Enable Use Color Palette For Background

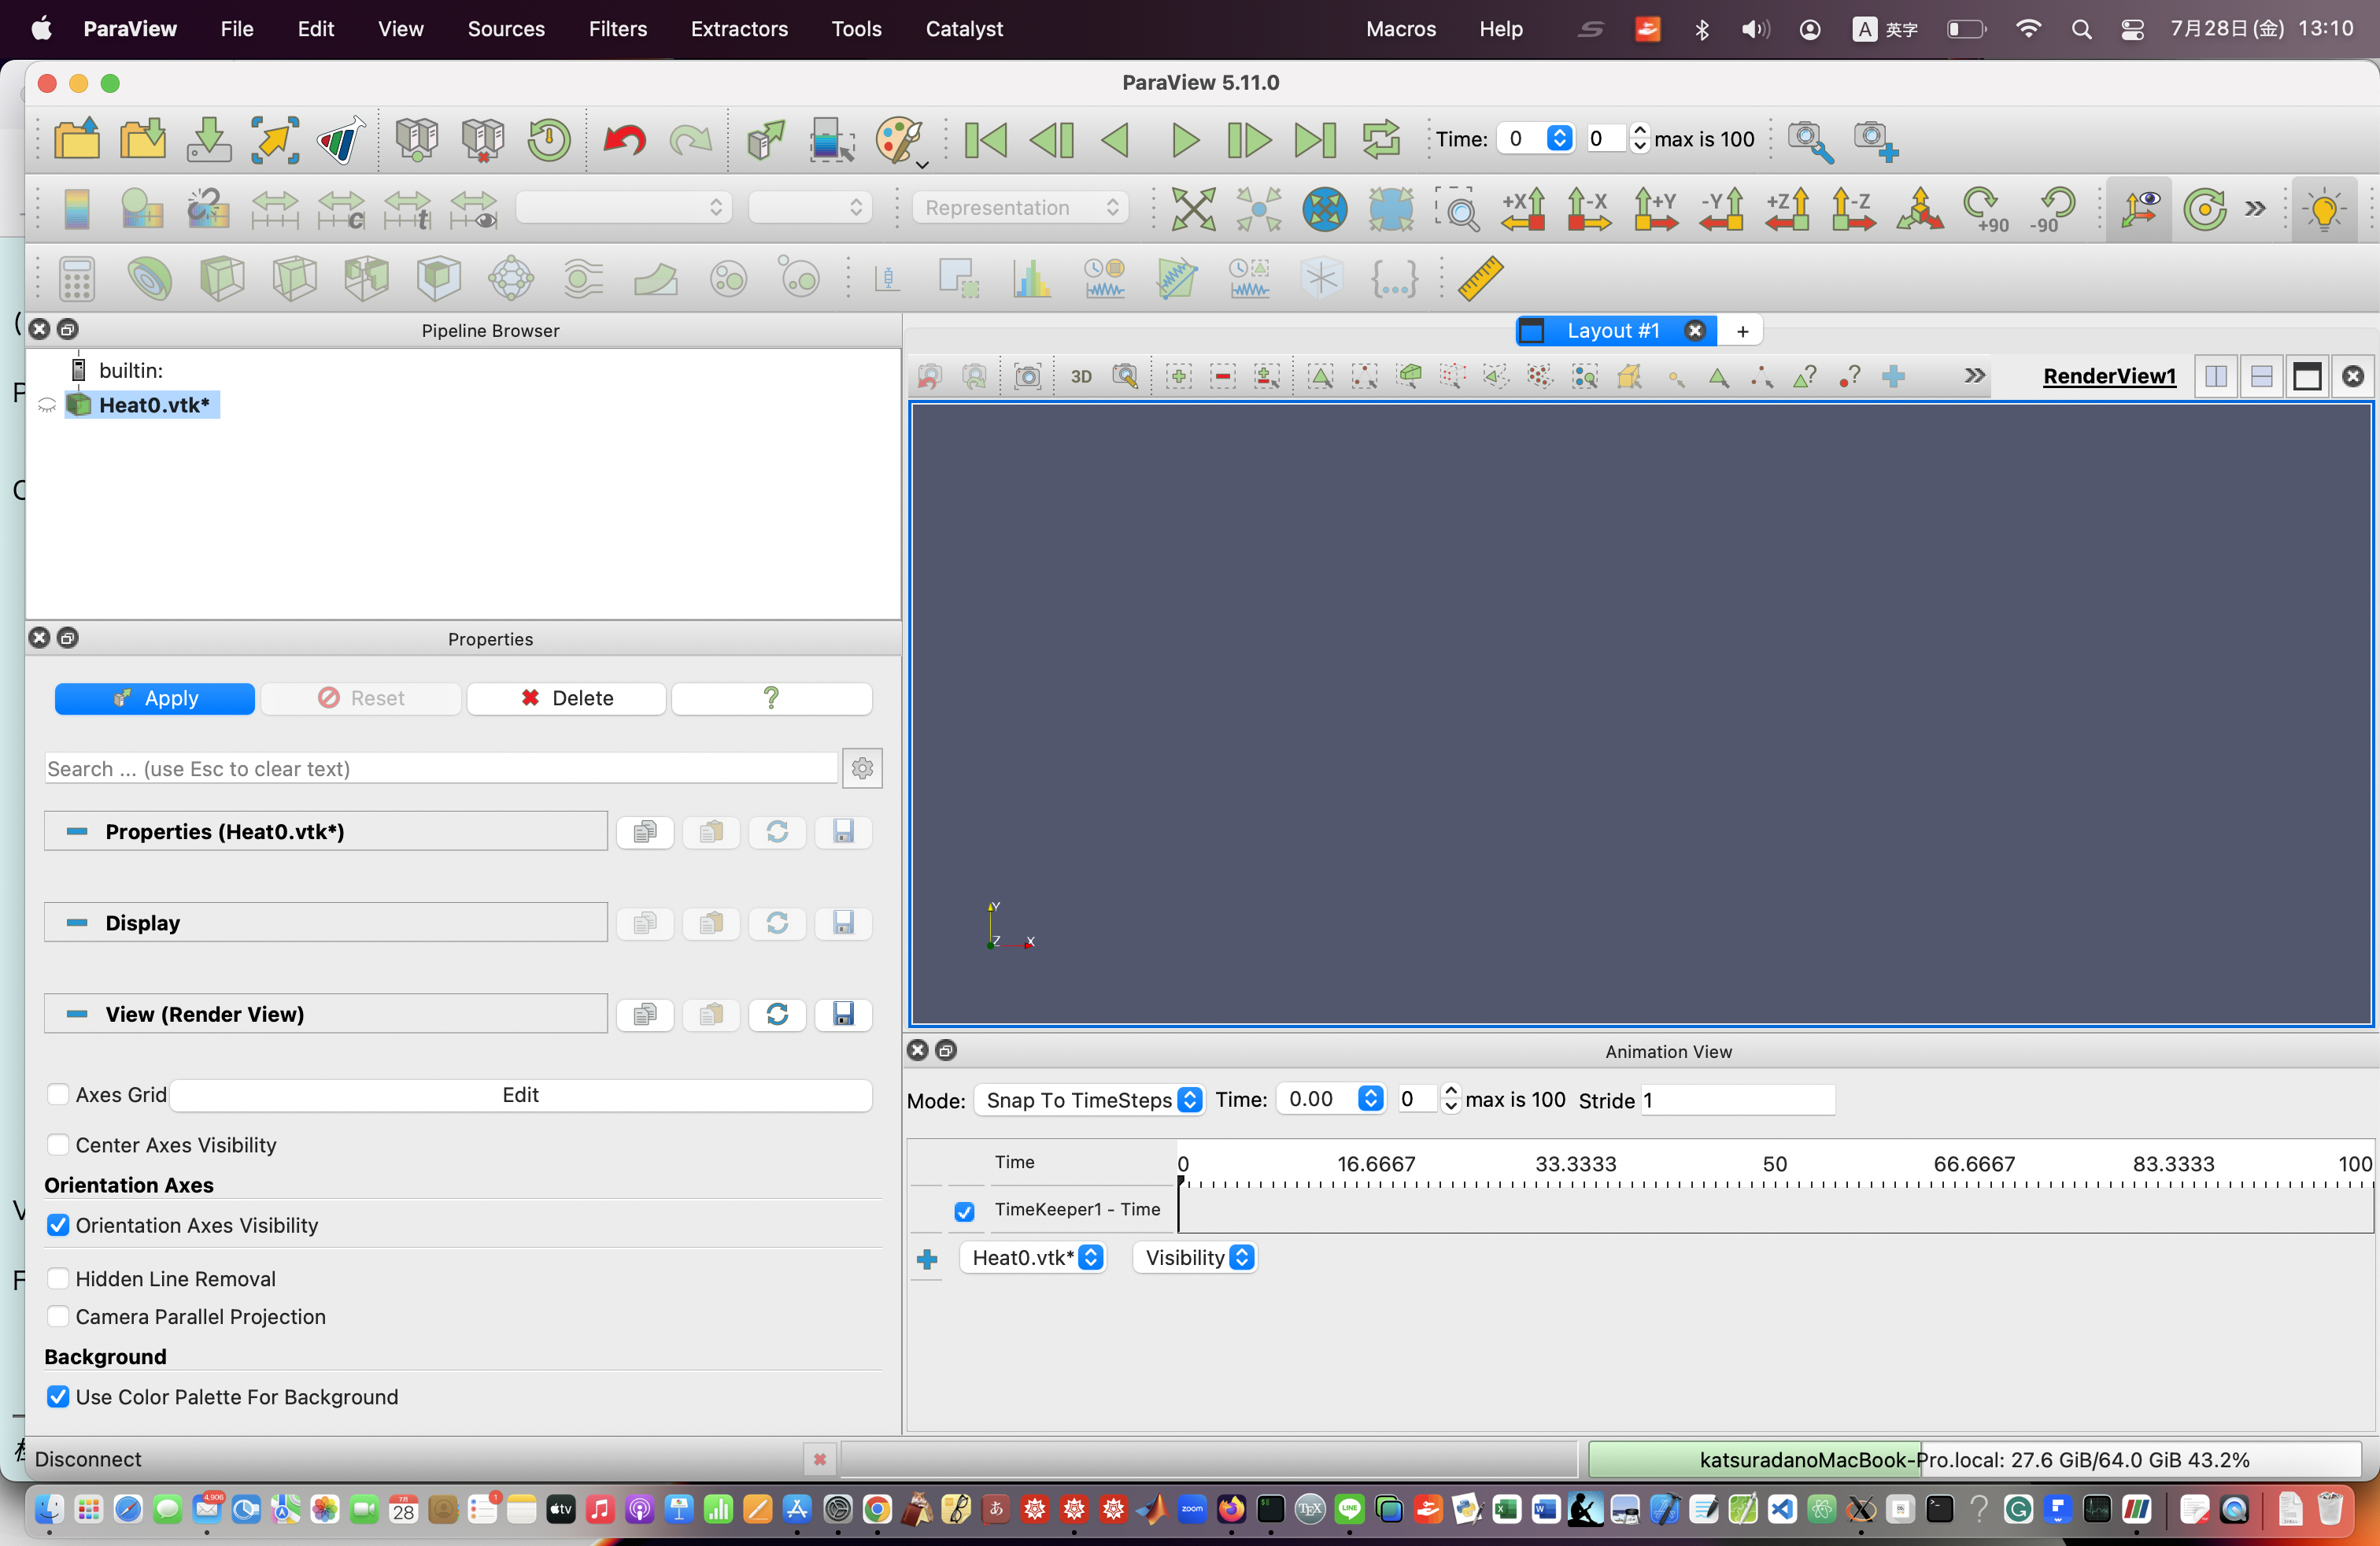57,1396
